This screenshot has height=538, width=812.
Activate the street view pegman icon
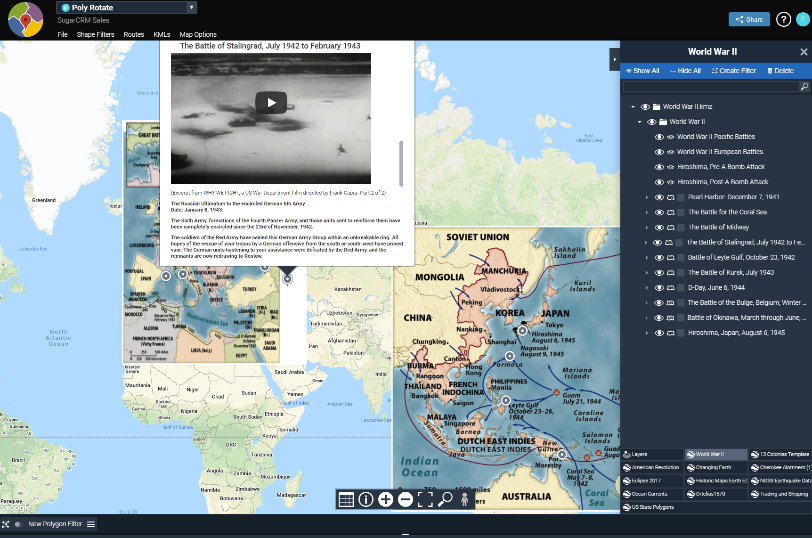pos(465,500)
